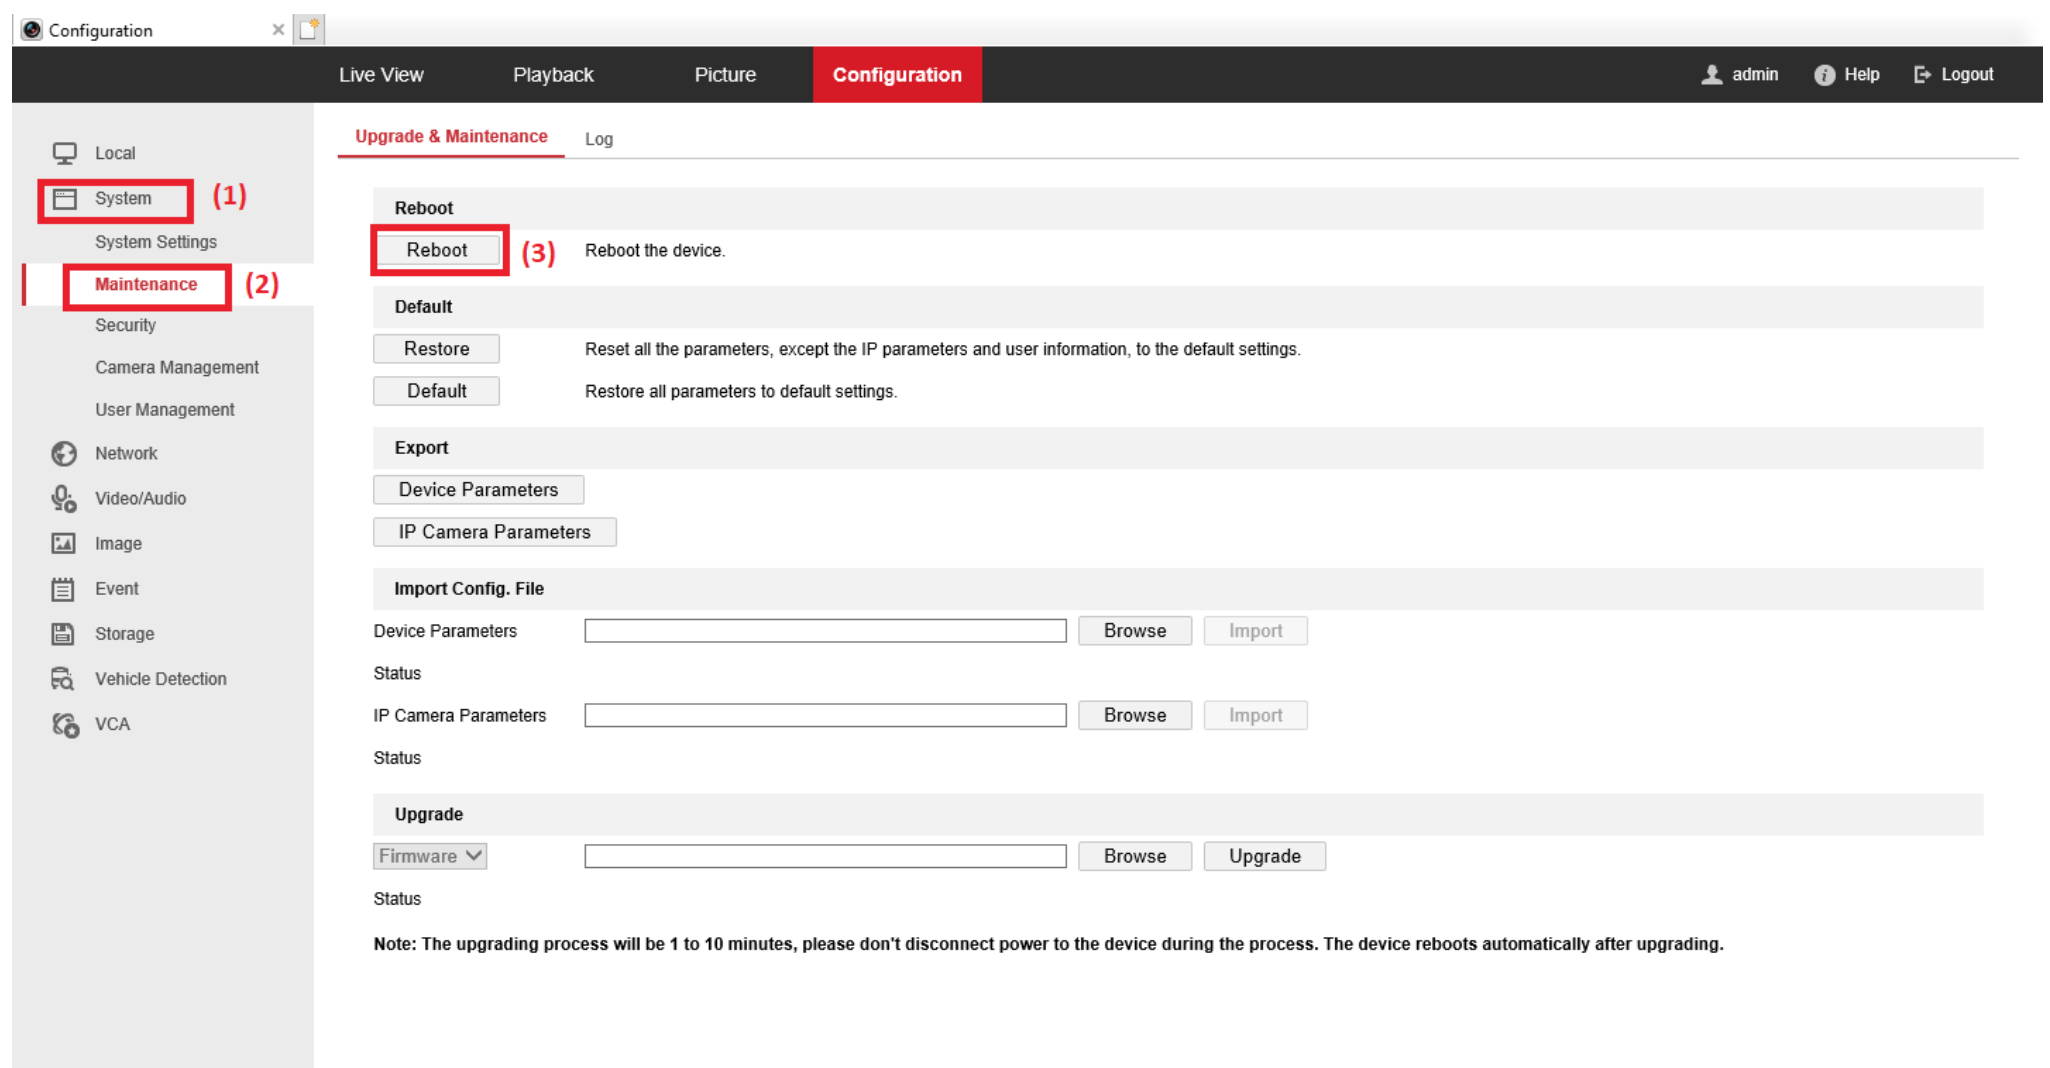Click the Help link text
The width and height of the screenshot is (2050, 1068).
click(1862, 75)
